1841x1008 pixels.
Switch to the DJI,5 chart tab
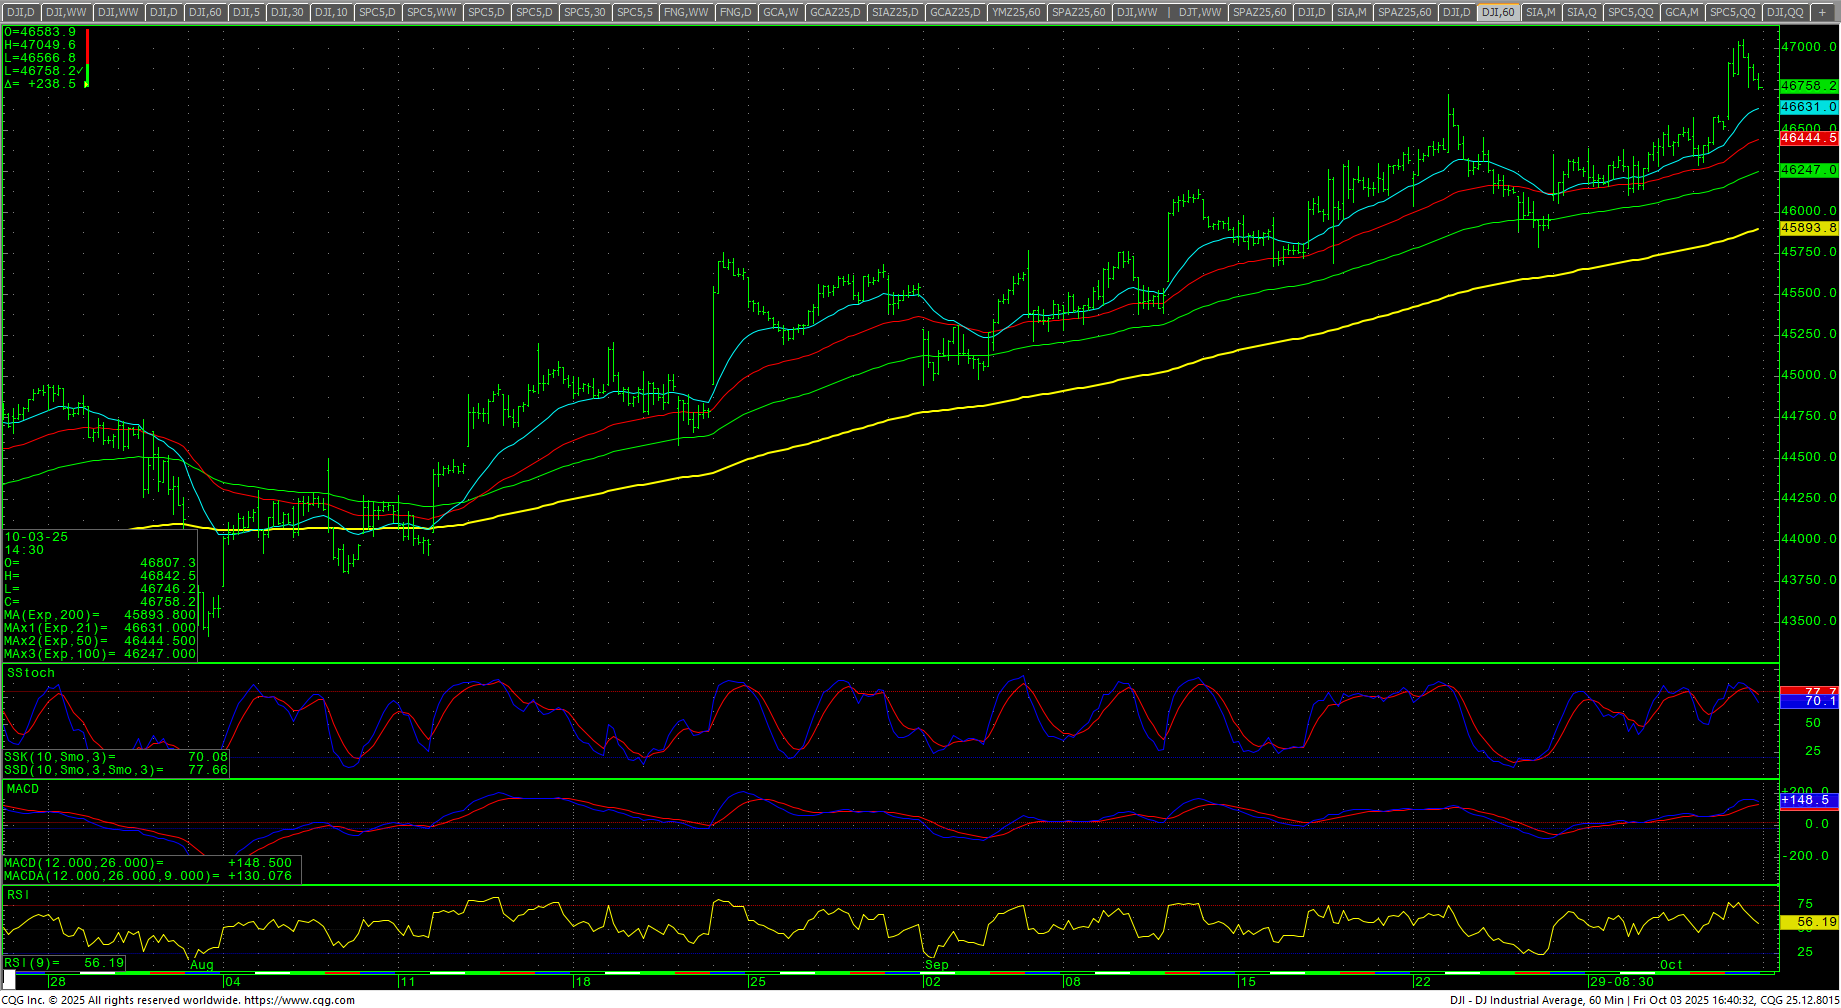click(245, 12)
